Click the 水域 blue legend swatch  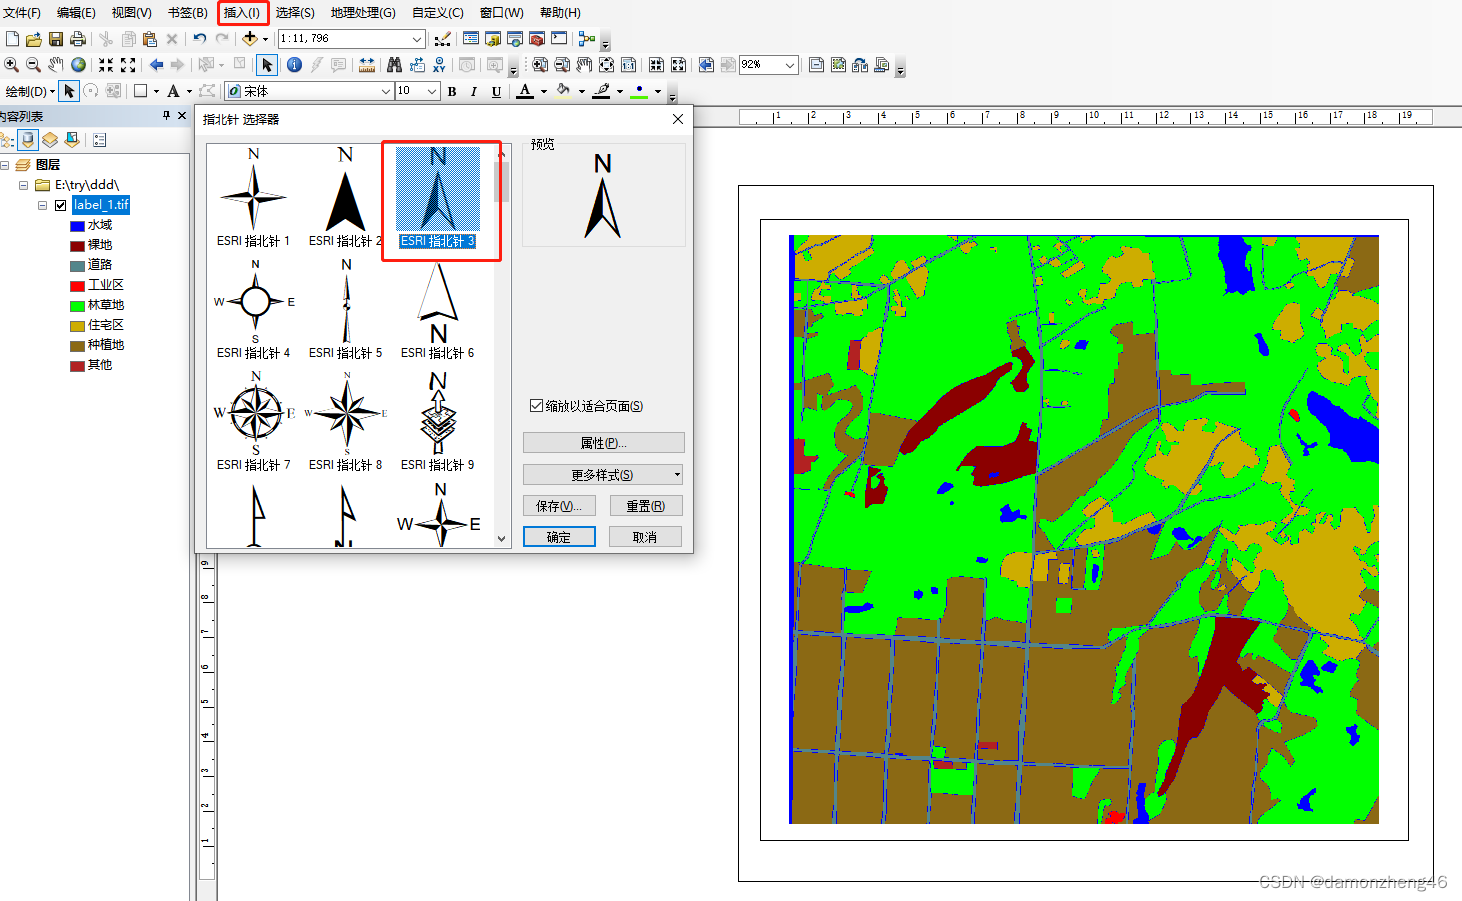(x=77, y=226)
